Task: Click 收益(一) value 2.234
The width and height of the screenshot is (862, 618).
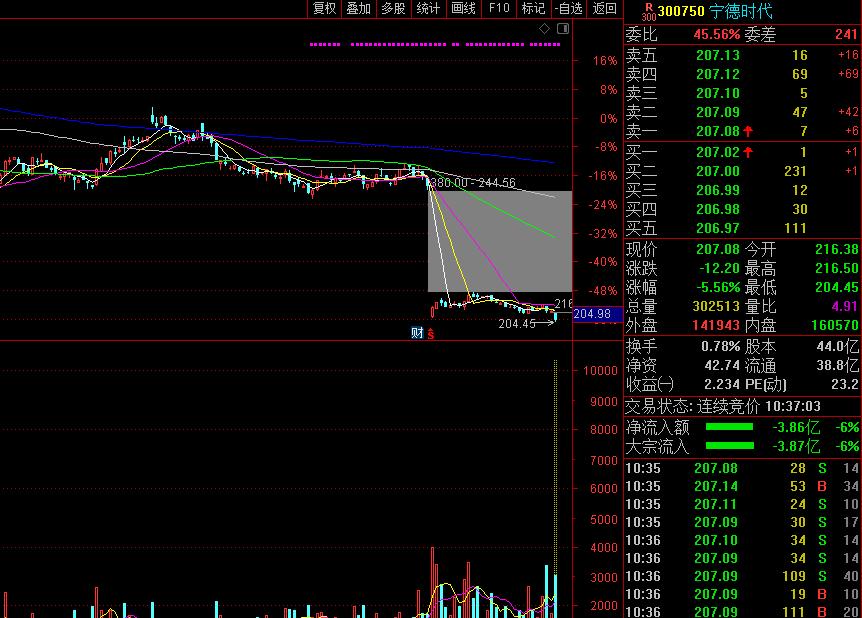Action: [722, 384]
